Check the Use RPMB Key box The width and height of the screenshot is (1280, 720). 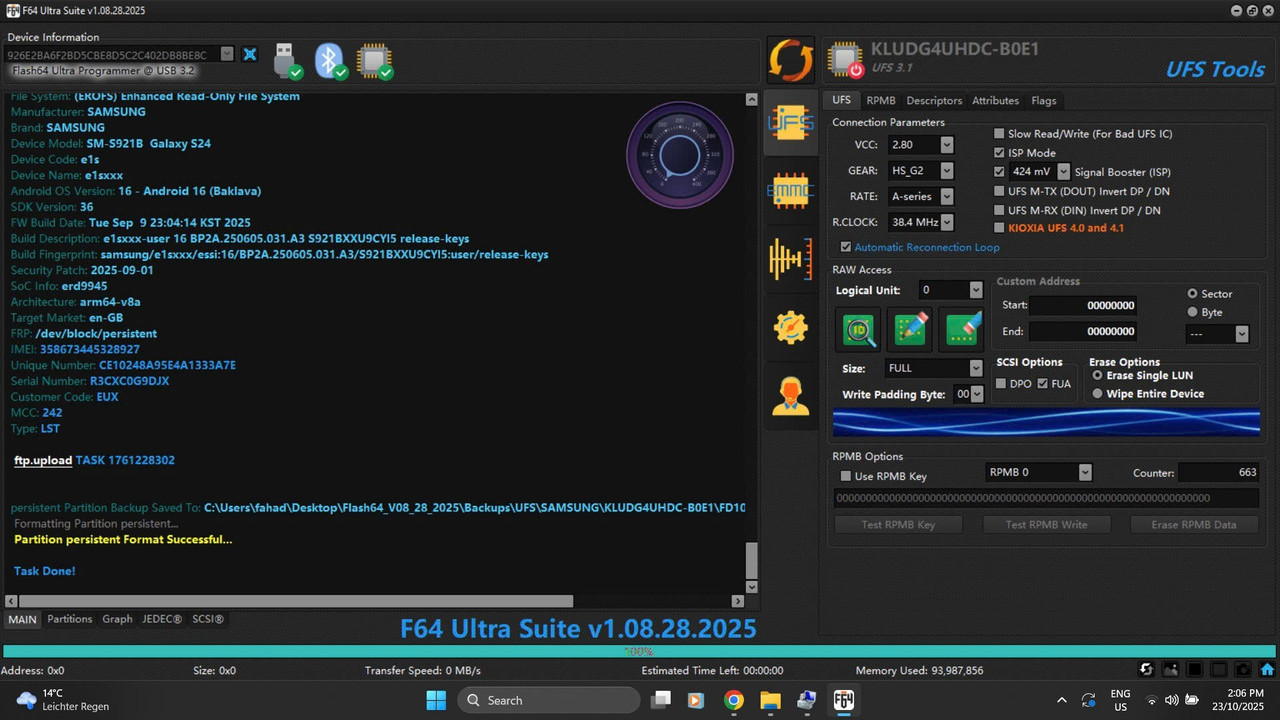coord(846,476)
